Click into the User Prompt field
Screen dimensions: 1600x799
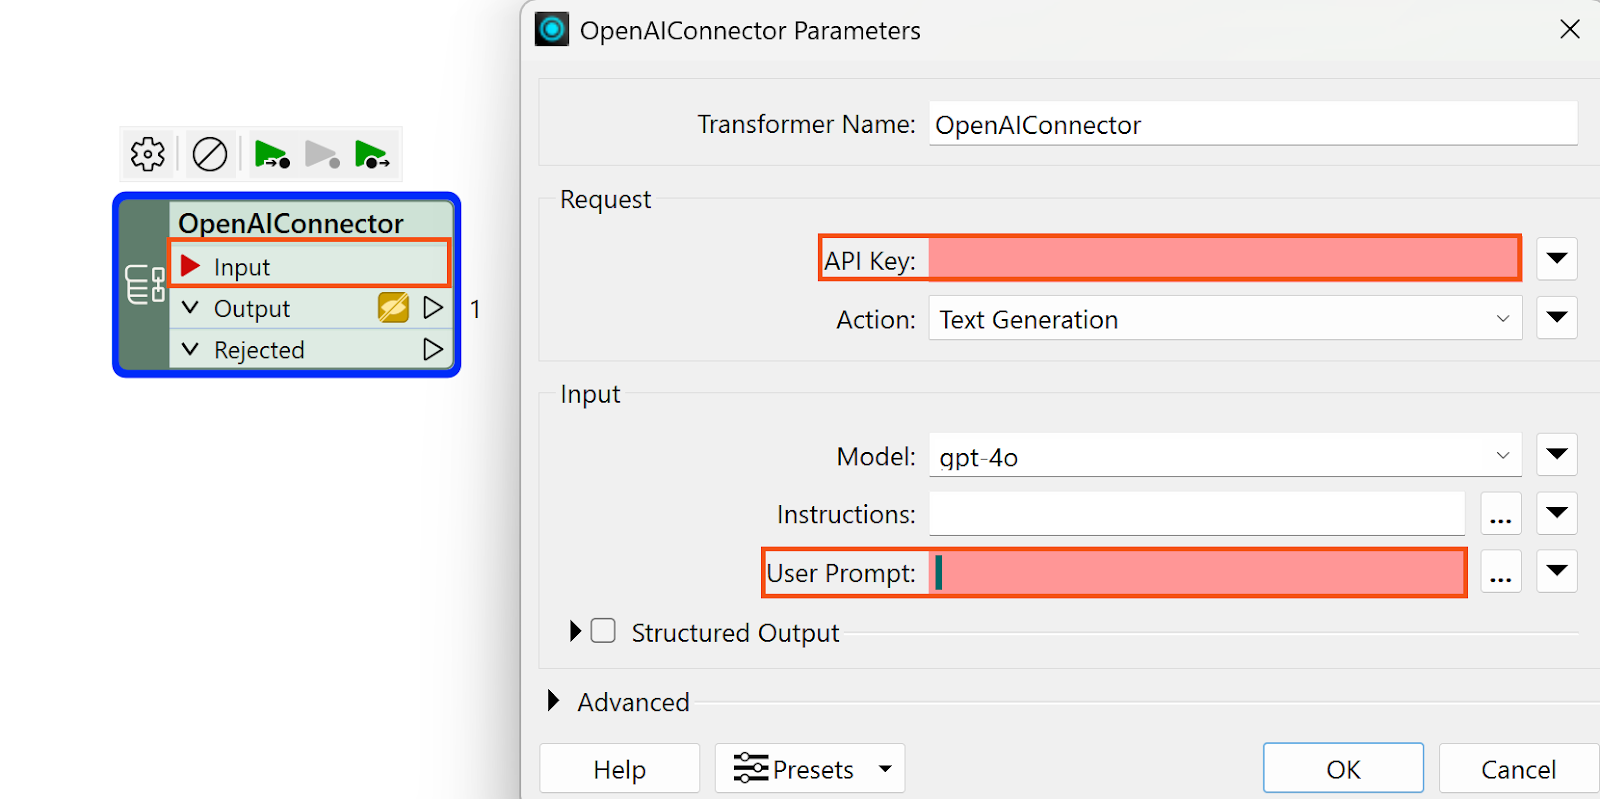click(x=1197, y=572)
